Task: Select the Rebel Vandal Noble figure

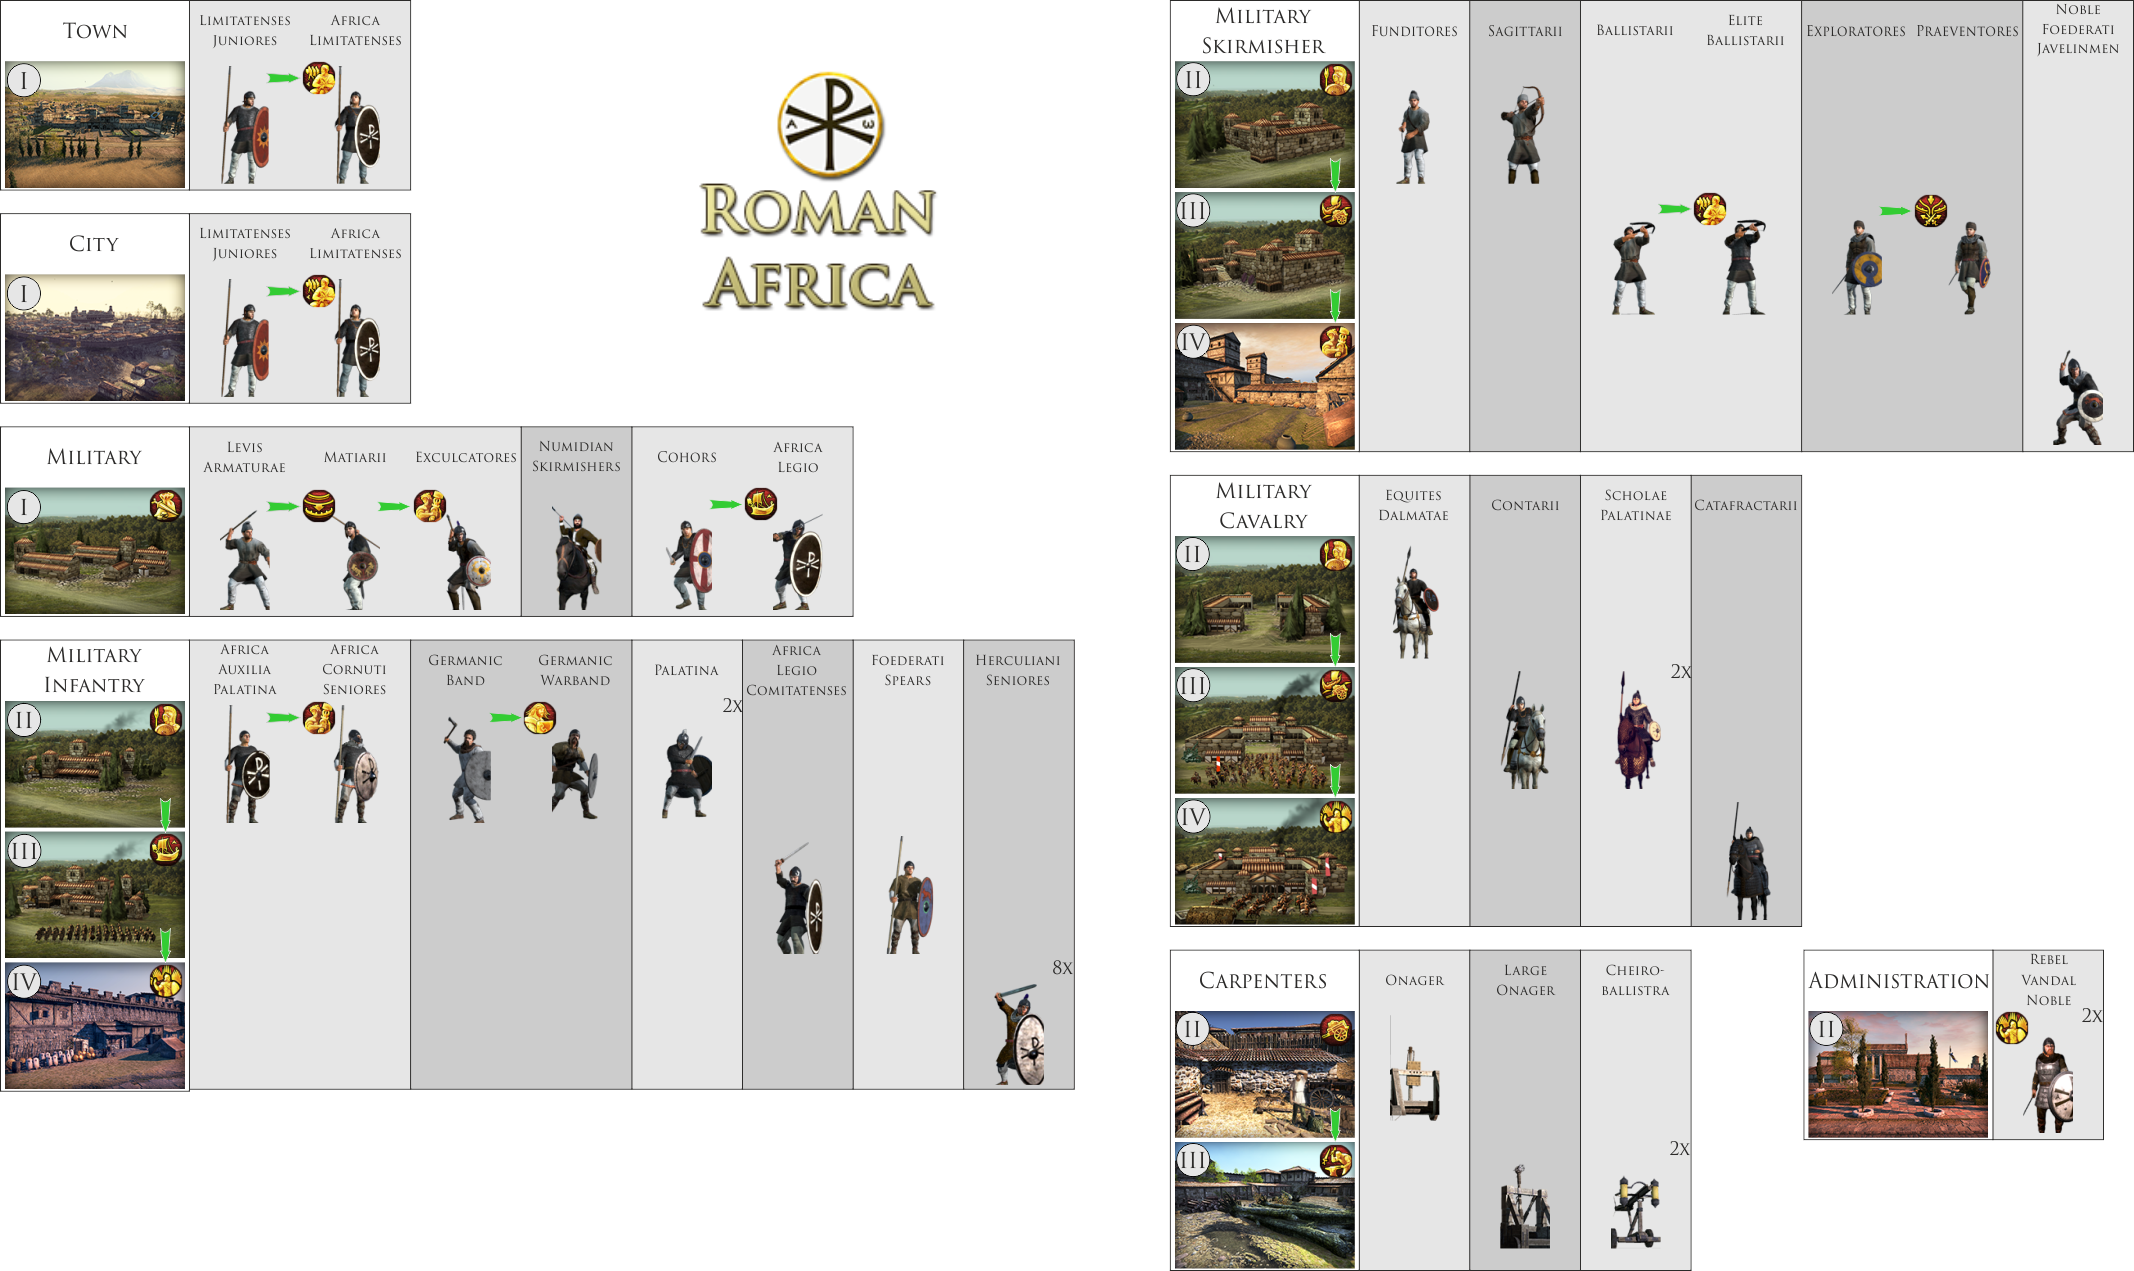Action: [x=2050, y=1085]
